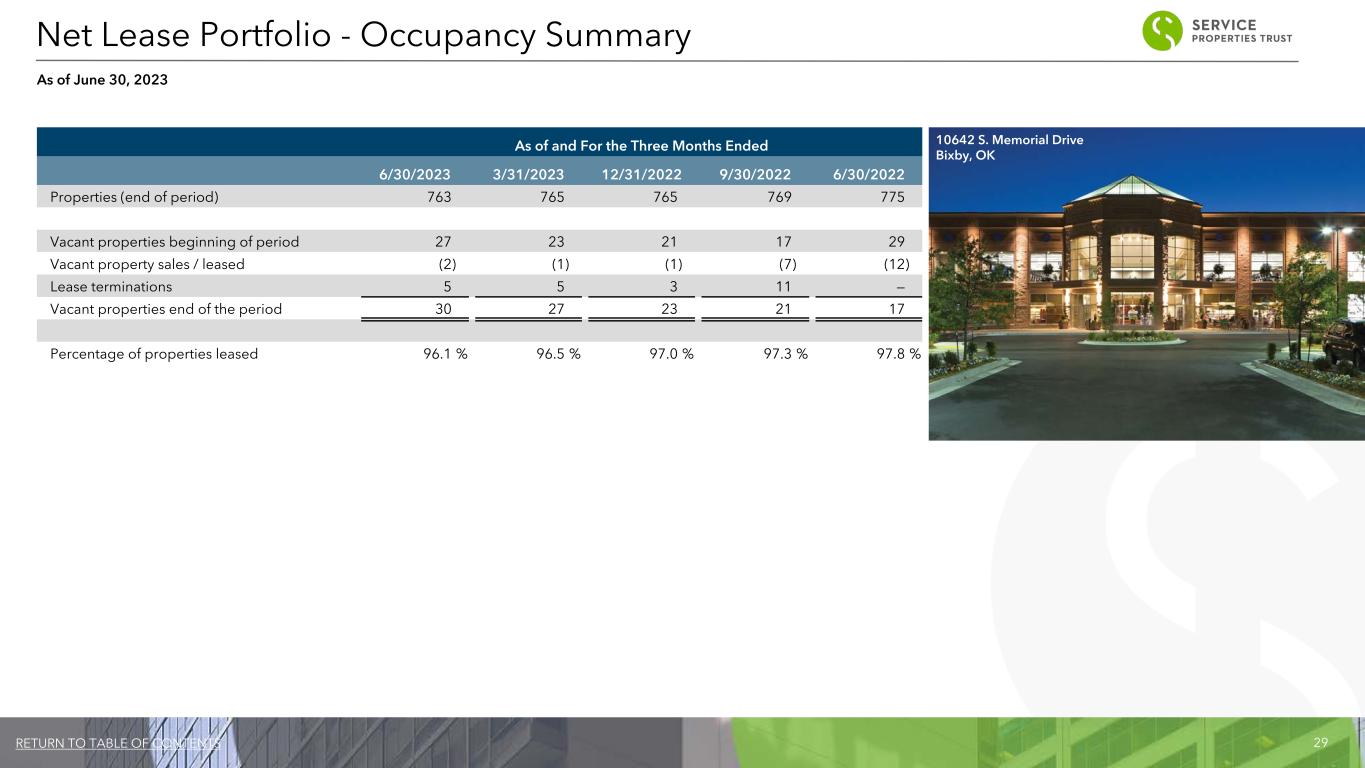Viewport: 1365px width, 768px height.
Task: Click the Percentage of properties leased label
Action: (154, 353)
